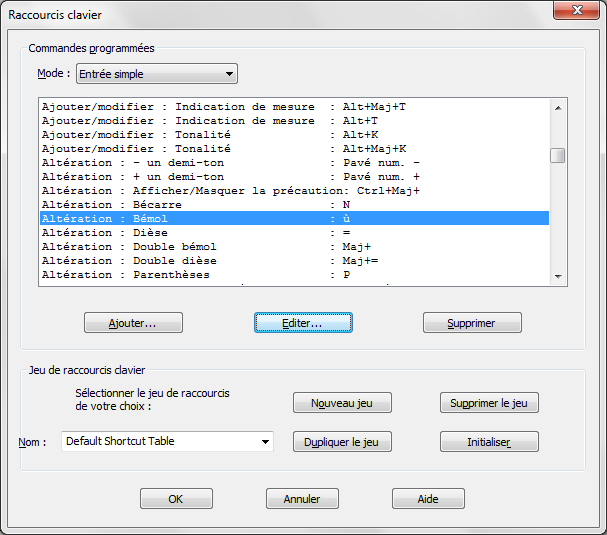Select Ajouter/modifier : Tonalité Alt+K row
This screenshot has height=535, width=607.
coord(200,134)
